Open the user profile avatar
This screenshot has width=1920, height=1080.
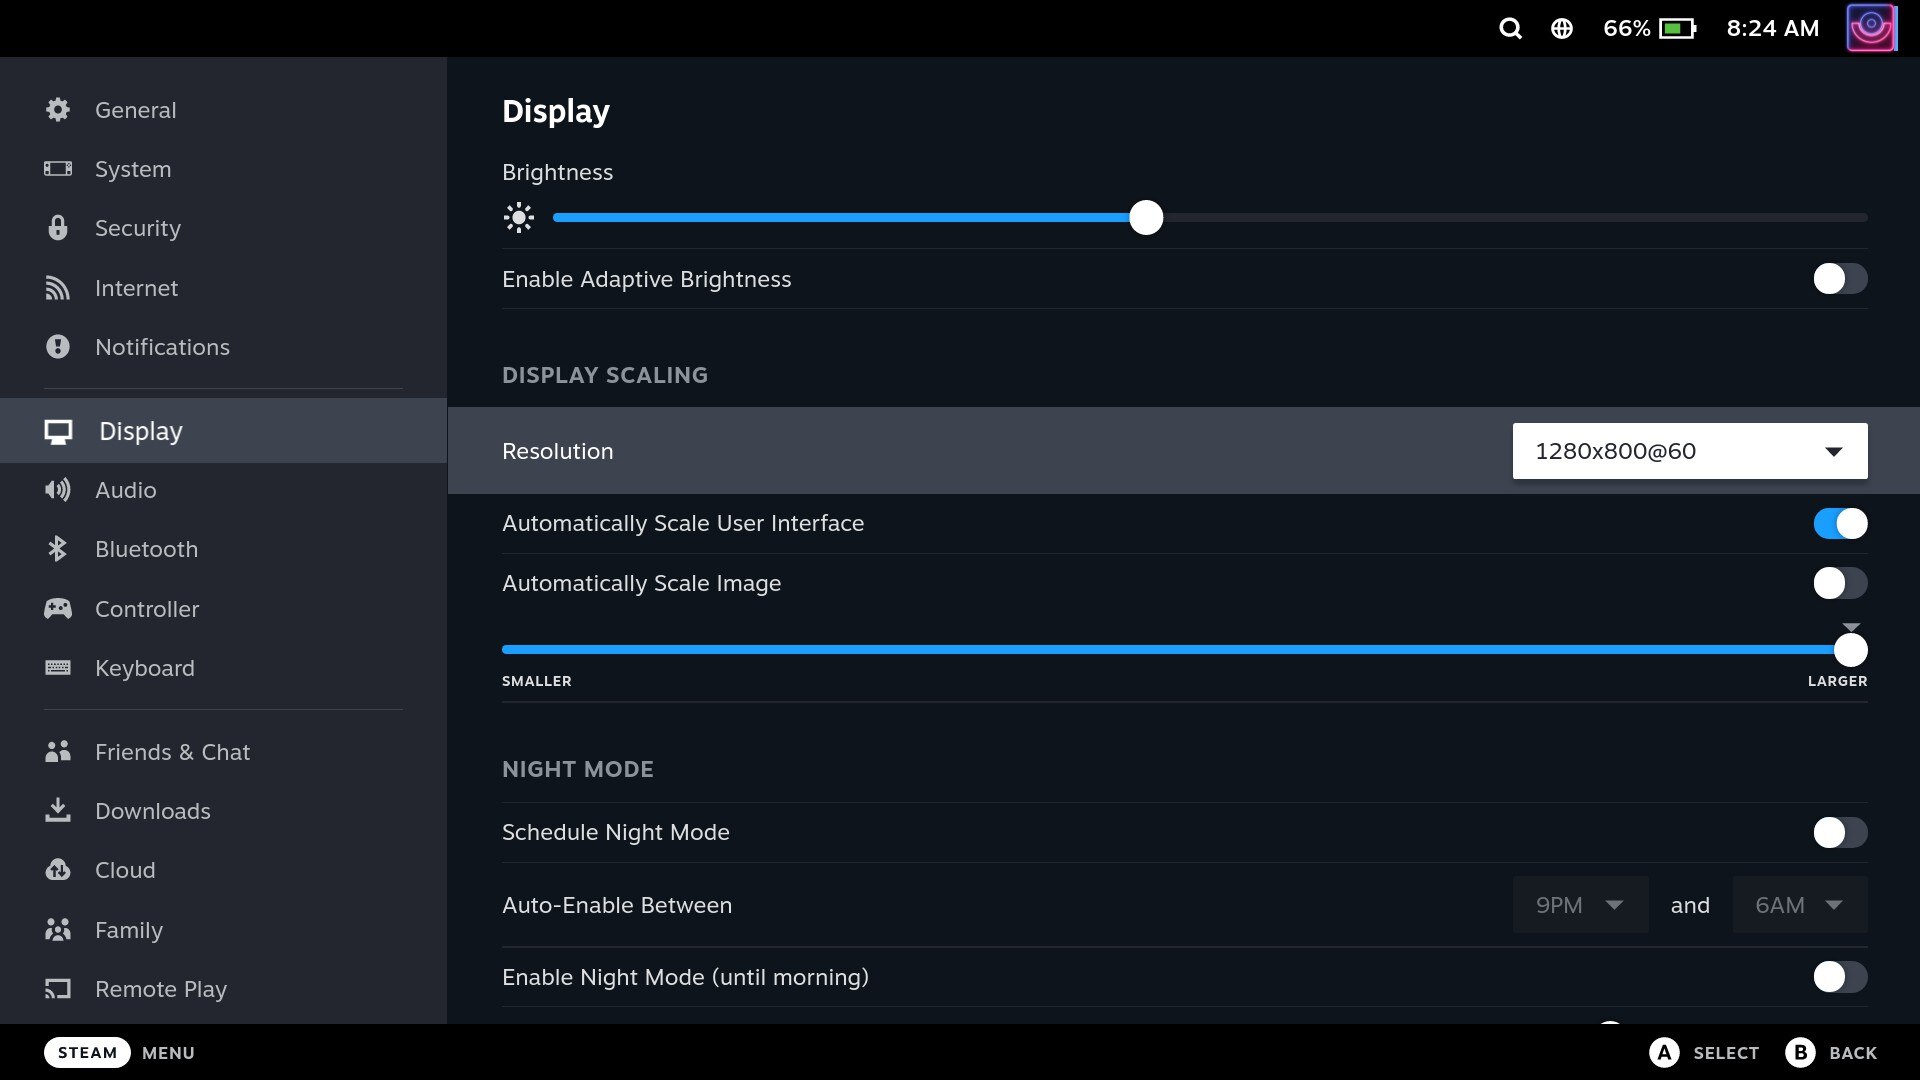pyautogui.click(x=1871, y=28)
